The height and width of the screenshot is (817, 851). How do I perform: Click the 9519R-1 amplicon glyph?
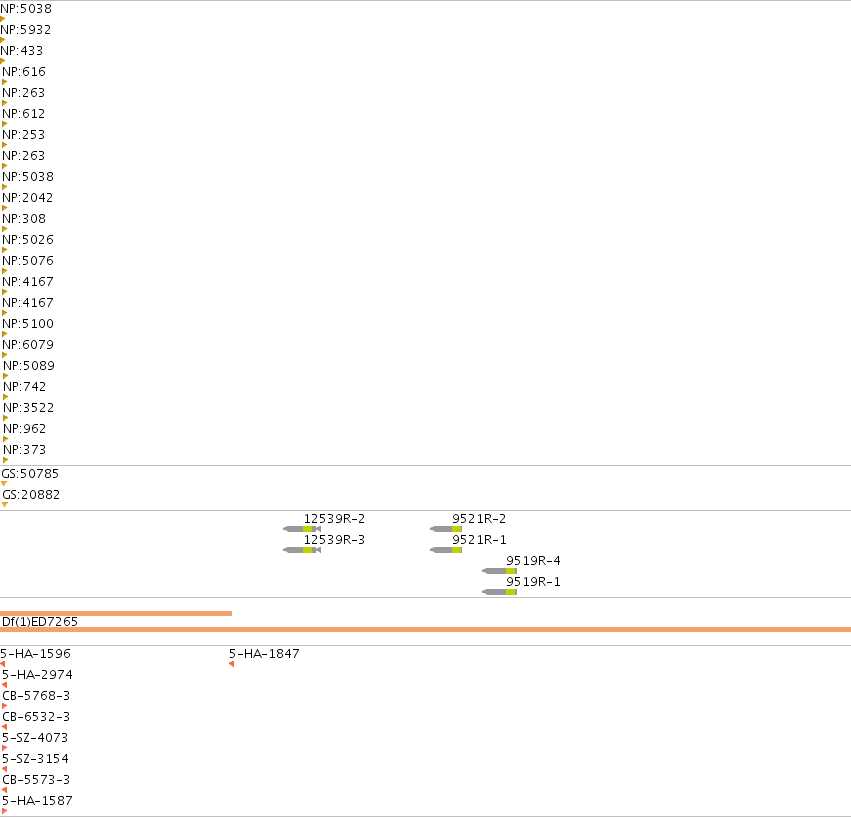click(x=499, y=592)
